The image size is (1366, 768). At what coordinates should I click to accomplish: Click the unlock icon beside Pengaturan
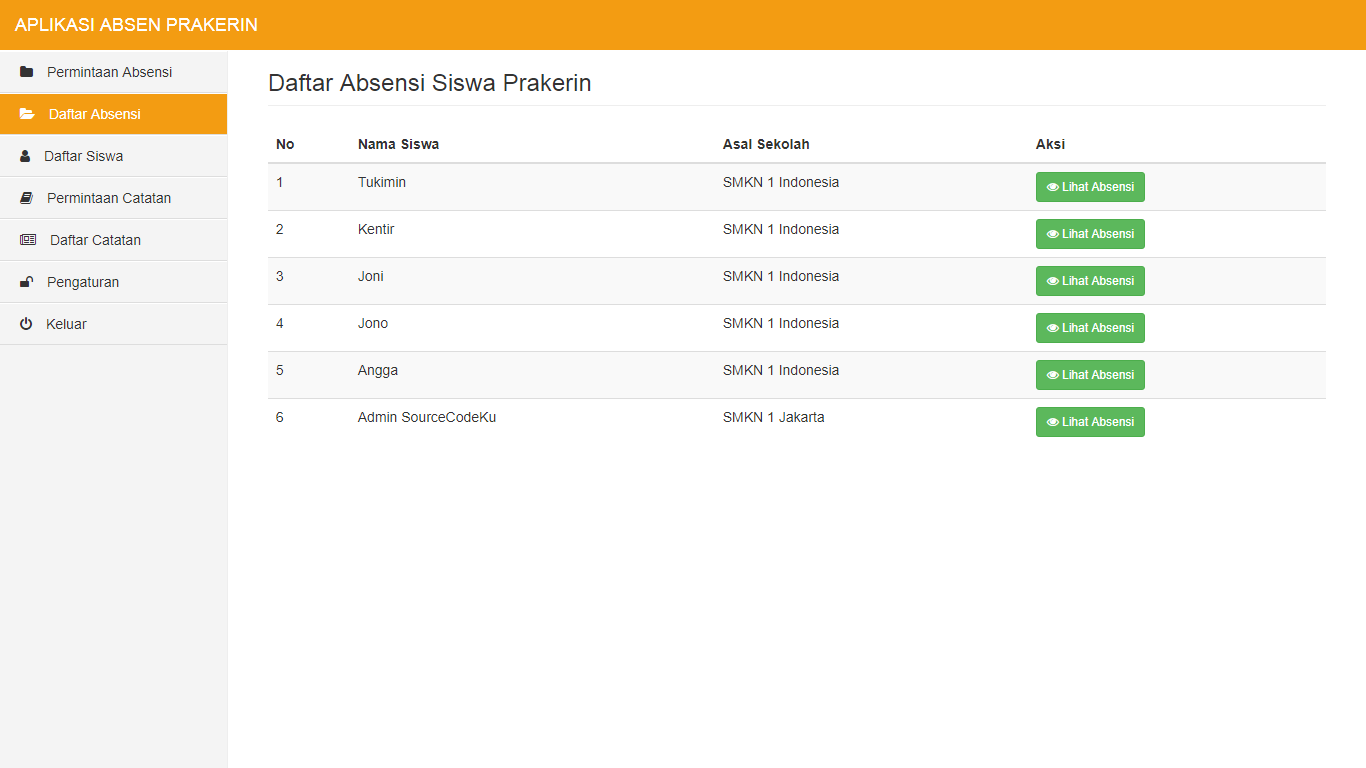pos(27,282)
